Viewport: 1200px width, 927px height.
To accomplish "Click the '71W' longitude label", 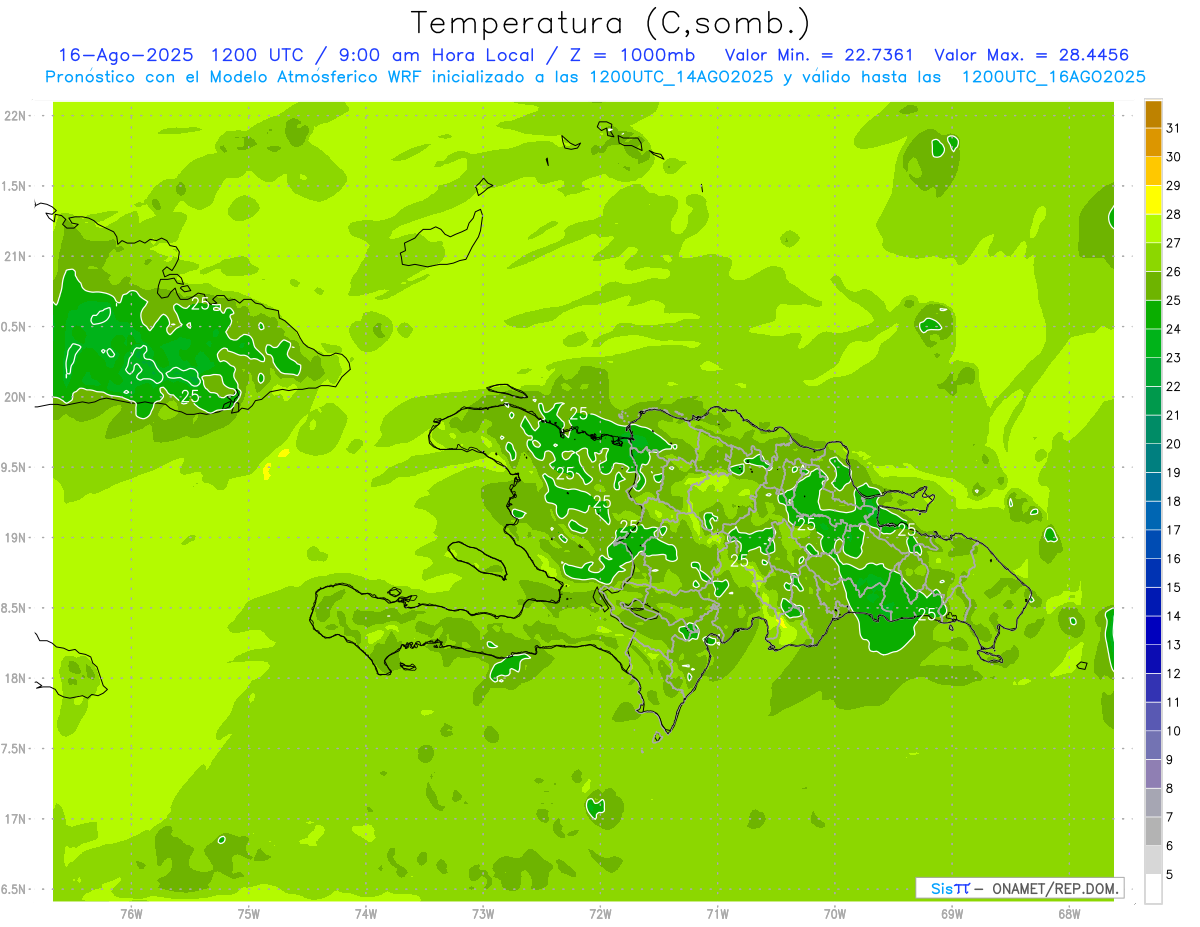I will (x=717, y=913).
